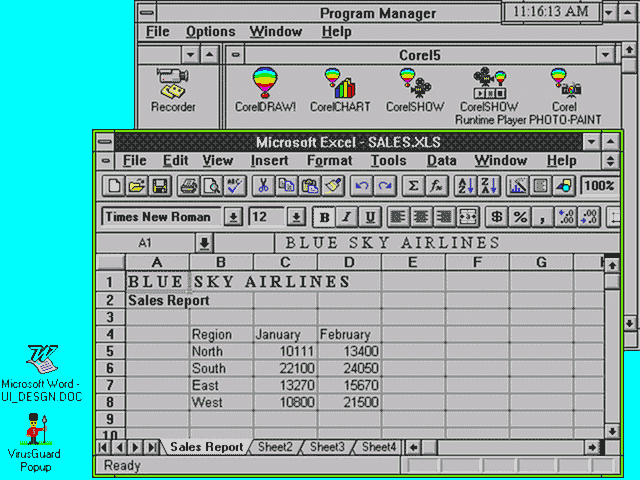Toggle Bold formatting
The height and width of the screenshot is (480, 640).
point(324,217)
